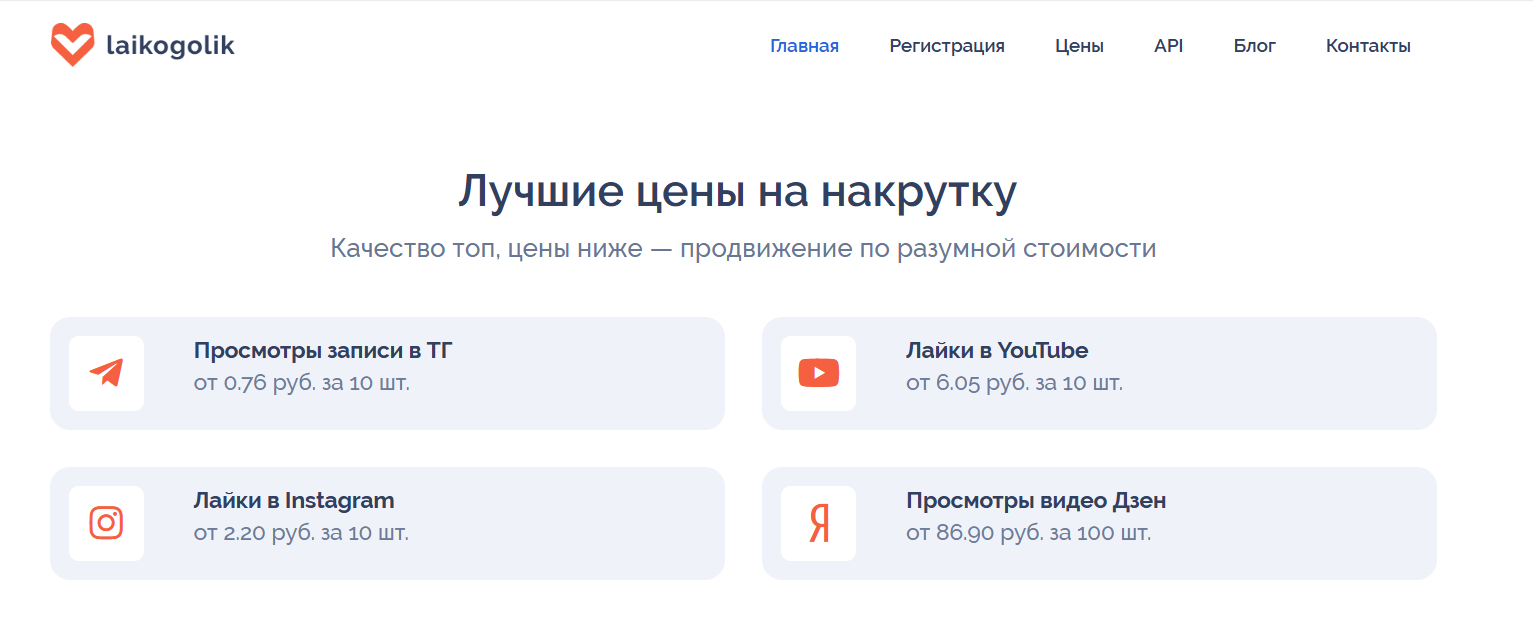This screenshot has height=619, width=1533.
Task: Open the Лайки в YouTube title
Action: [x=997, y=351]
